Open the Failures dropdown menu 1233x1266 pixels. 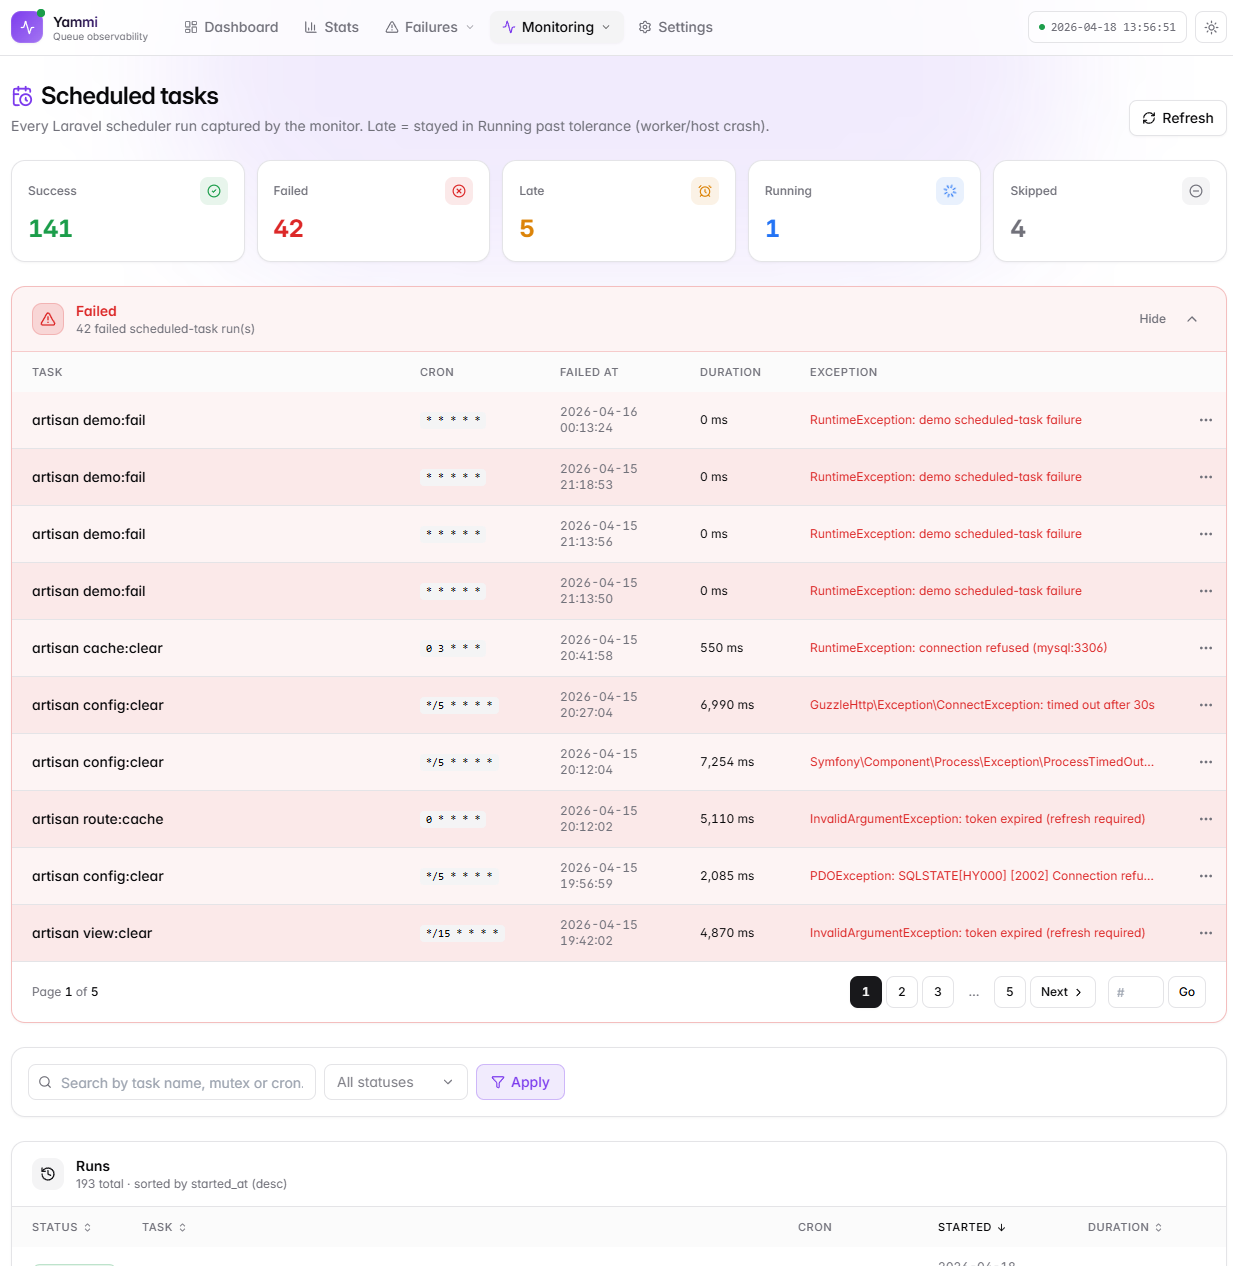(430, 27)
